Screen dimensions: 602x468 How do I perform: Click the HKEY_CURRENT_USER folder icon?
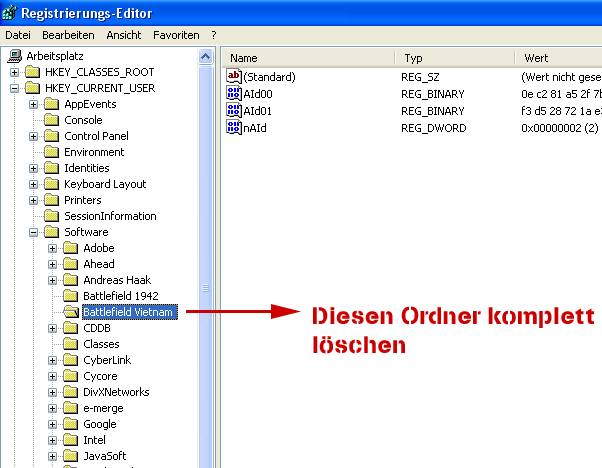click(33, 88)
